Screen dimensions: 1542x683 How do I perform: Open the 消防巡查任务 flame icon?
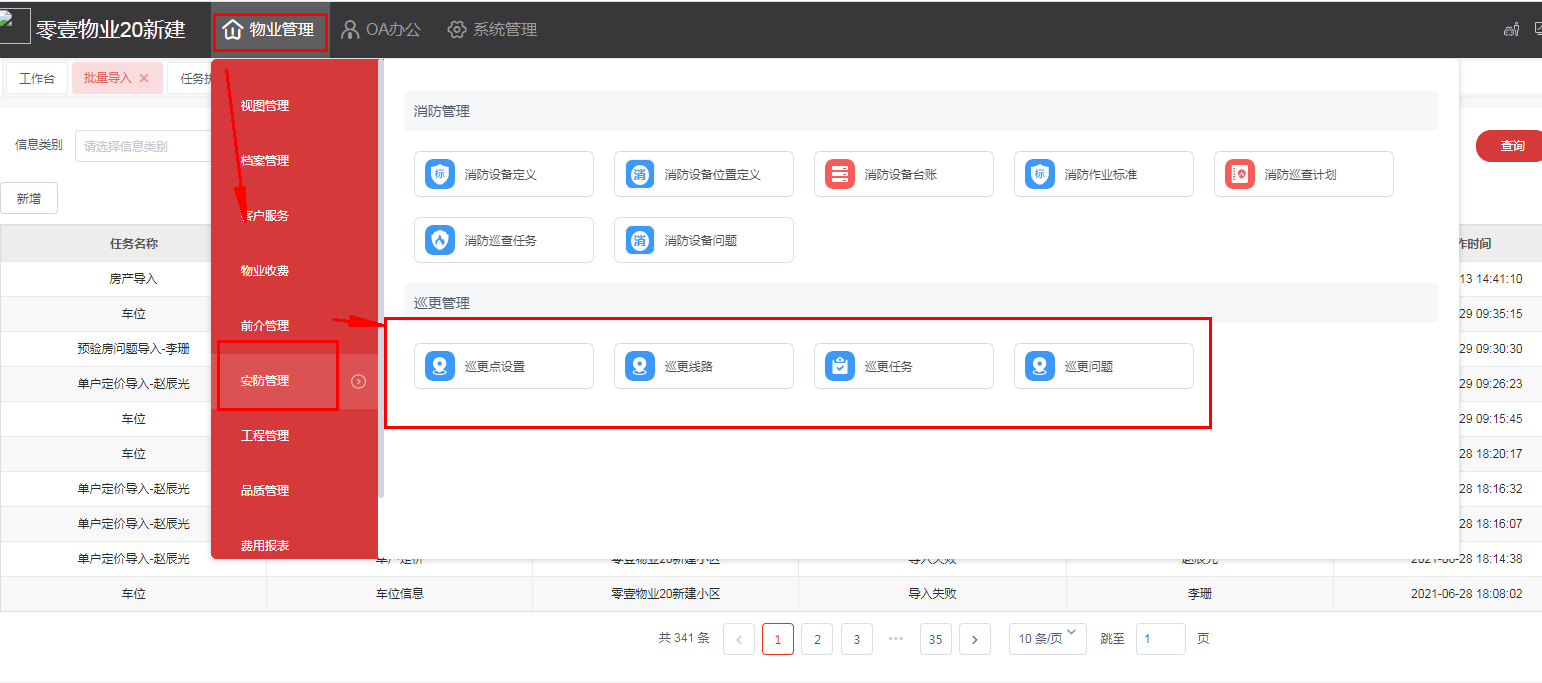point(440,240)
